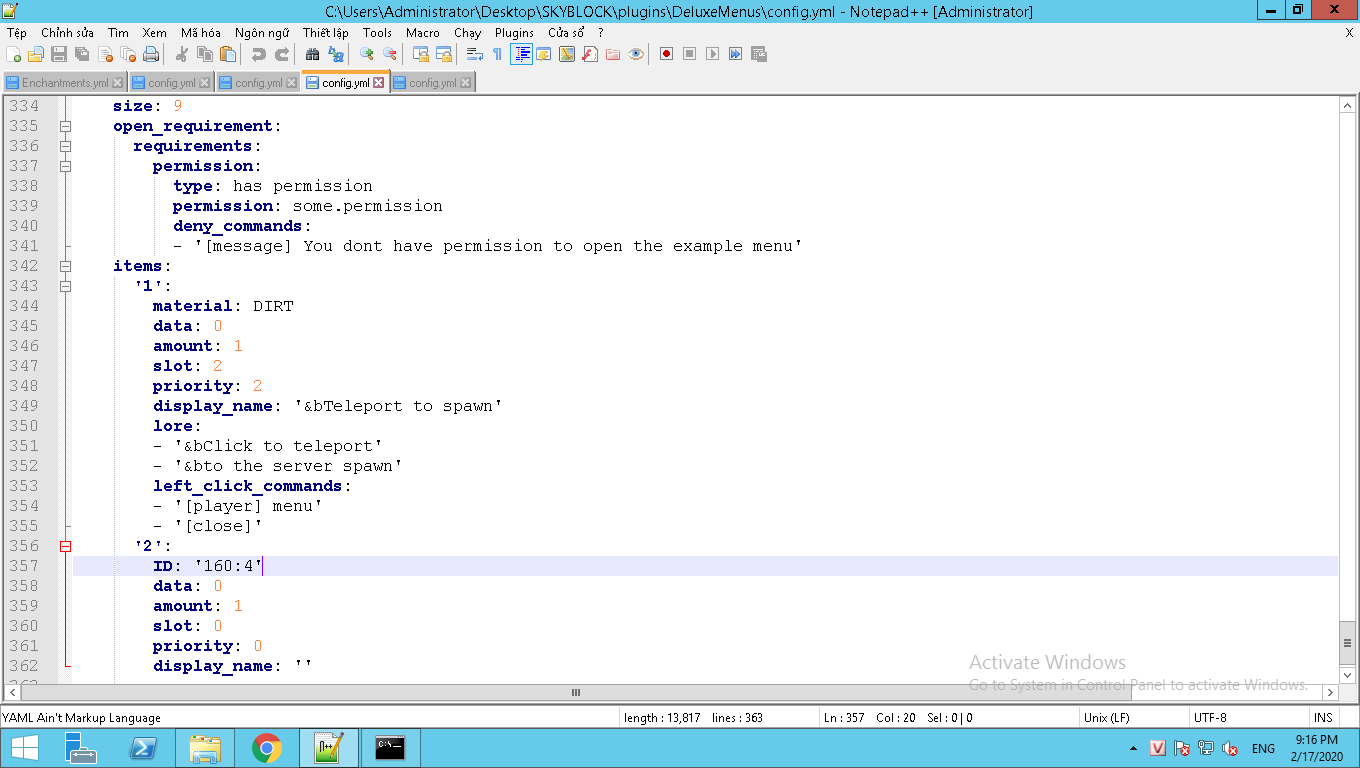Click the New file toolbar icon
The image size is (1360, 768).
(14, 54)
